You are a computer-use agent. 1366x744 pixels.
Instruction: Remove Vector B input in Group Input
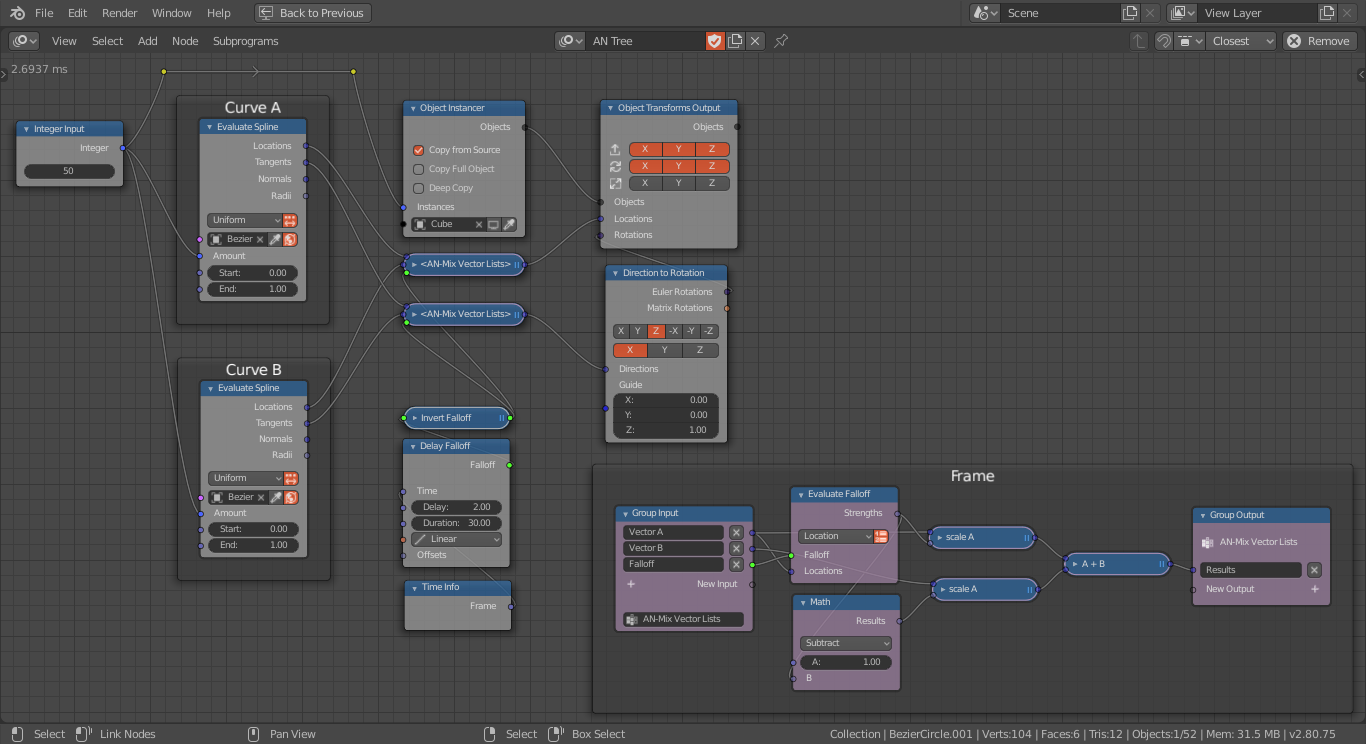[x=736, y=548]
